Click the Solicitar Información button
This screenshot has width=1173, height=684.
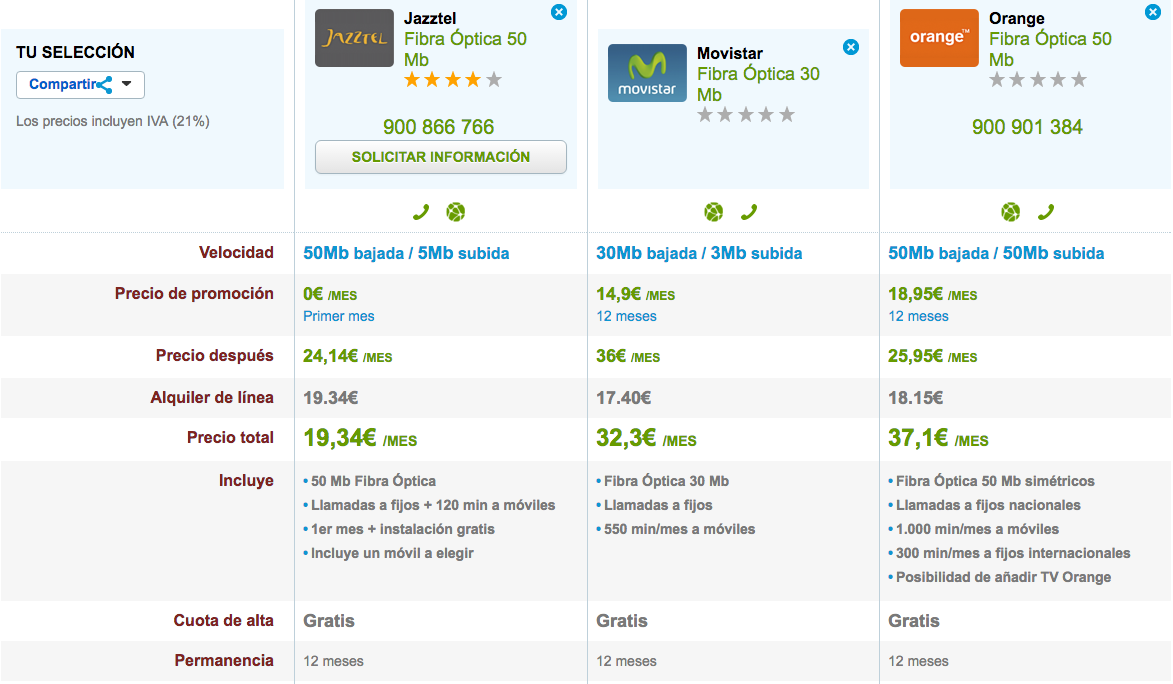pyautogui.click(x=441, y=157)
